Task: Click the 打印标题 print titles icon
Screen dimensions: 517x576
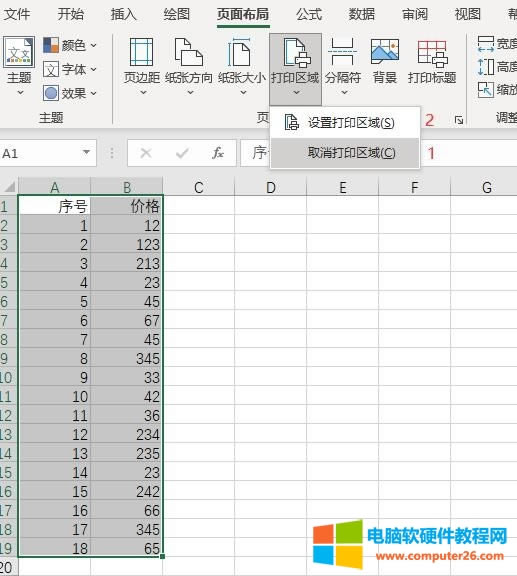Action: 432,53
